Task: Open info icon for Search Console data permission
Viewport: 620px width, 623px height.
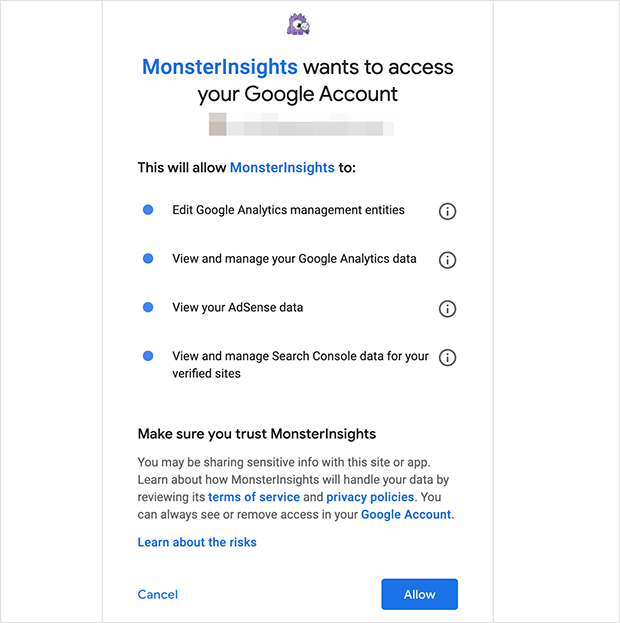Action: [447, 357]
